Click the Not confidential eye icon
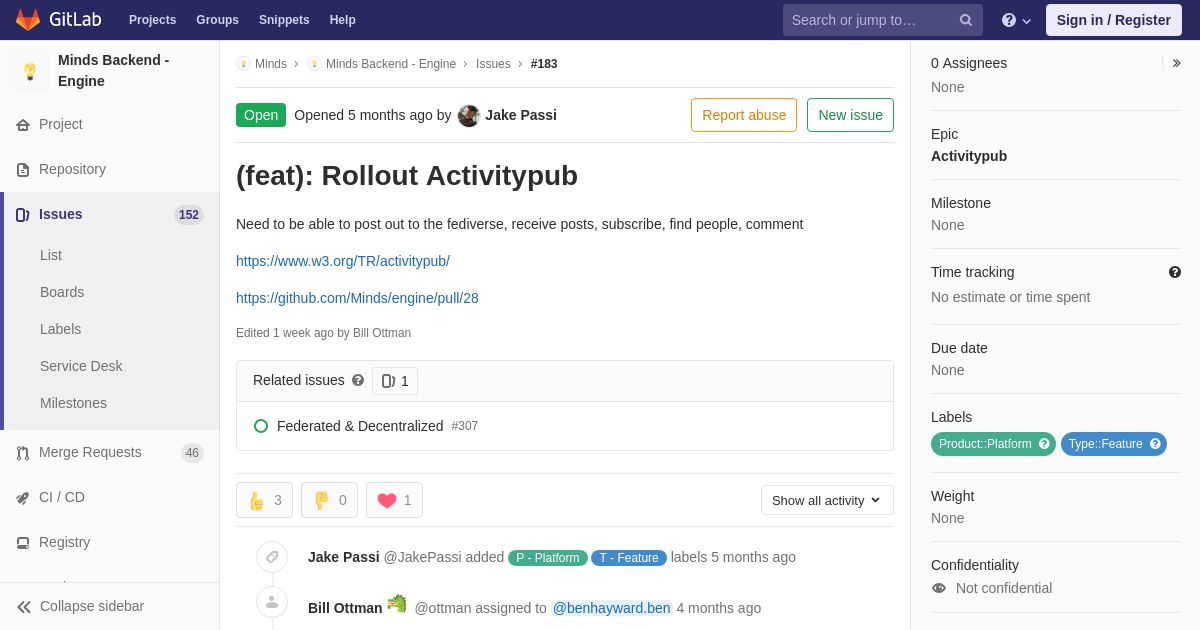1200x630 pixels. click(x=939, y=588)
